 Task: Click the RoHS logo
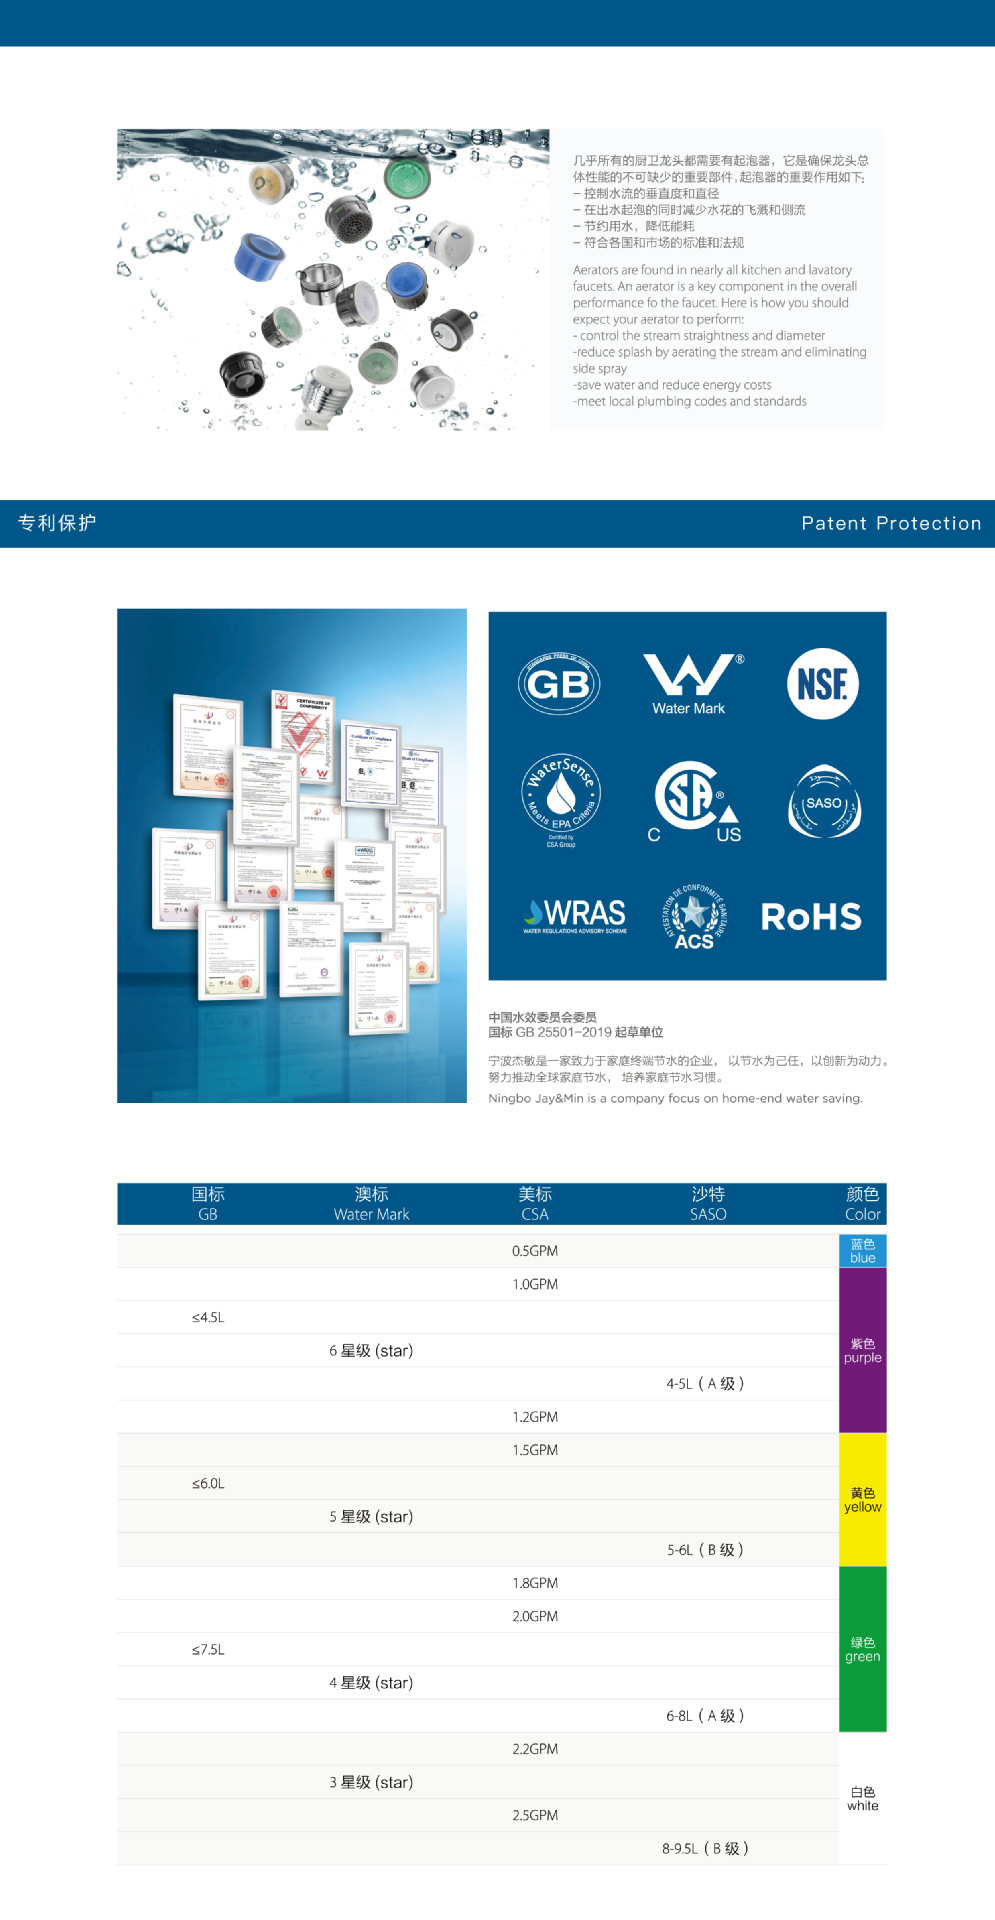point(811,917)
